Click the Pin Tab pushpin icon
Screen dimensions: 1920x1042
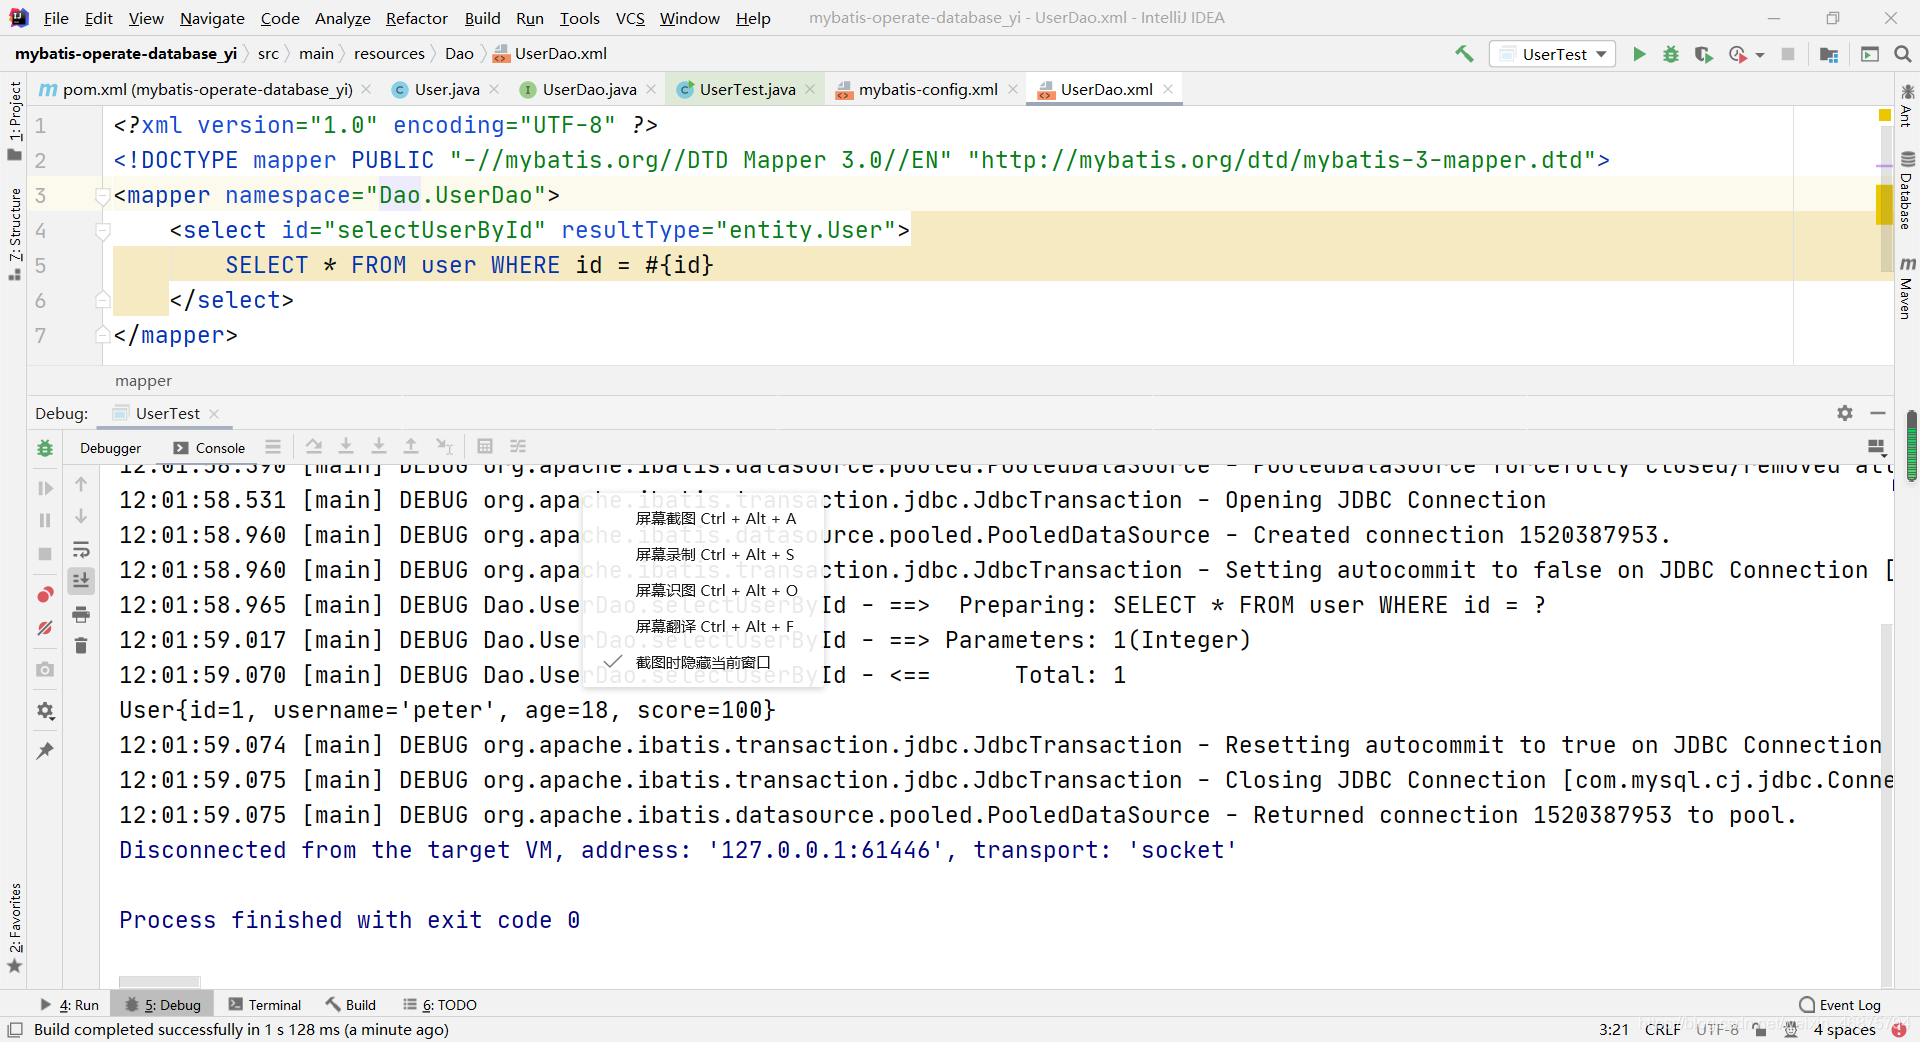(45, 750)
